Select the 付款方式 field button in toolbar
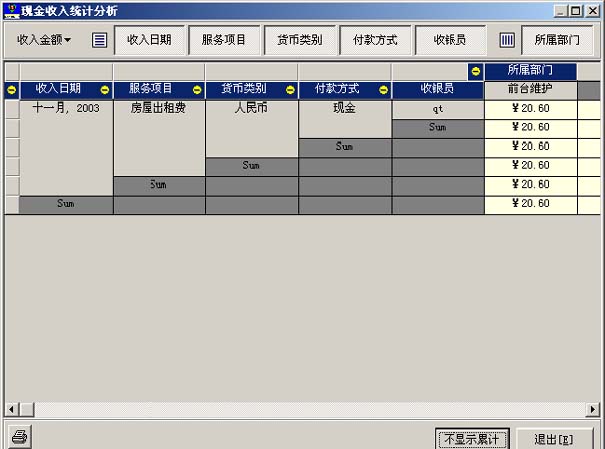This screenshot has height=449, width=605. (x=375, y=41)
